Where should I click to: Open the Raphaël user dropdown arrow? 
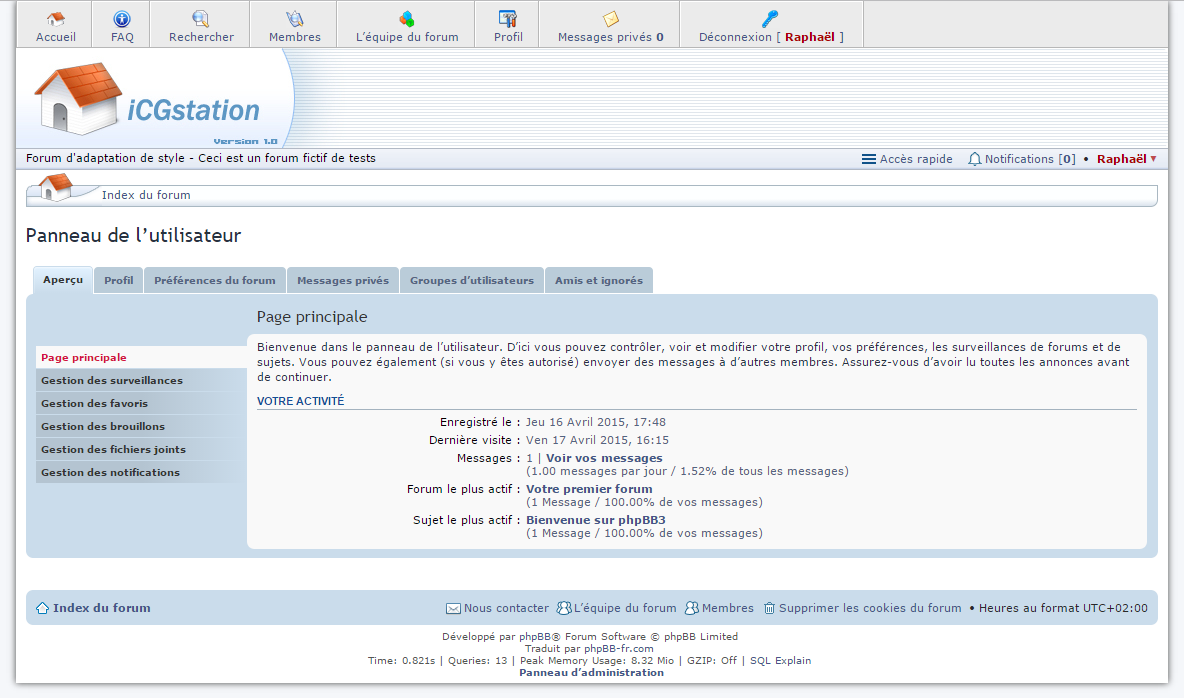(1153, 159)
